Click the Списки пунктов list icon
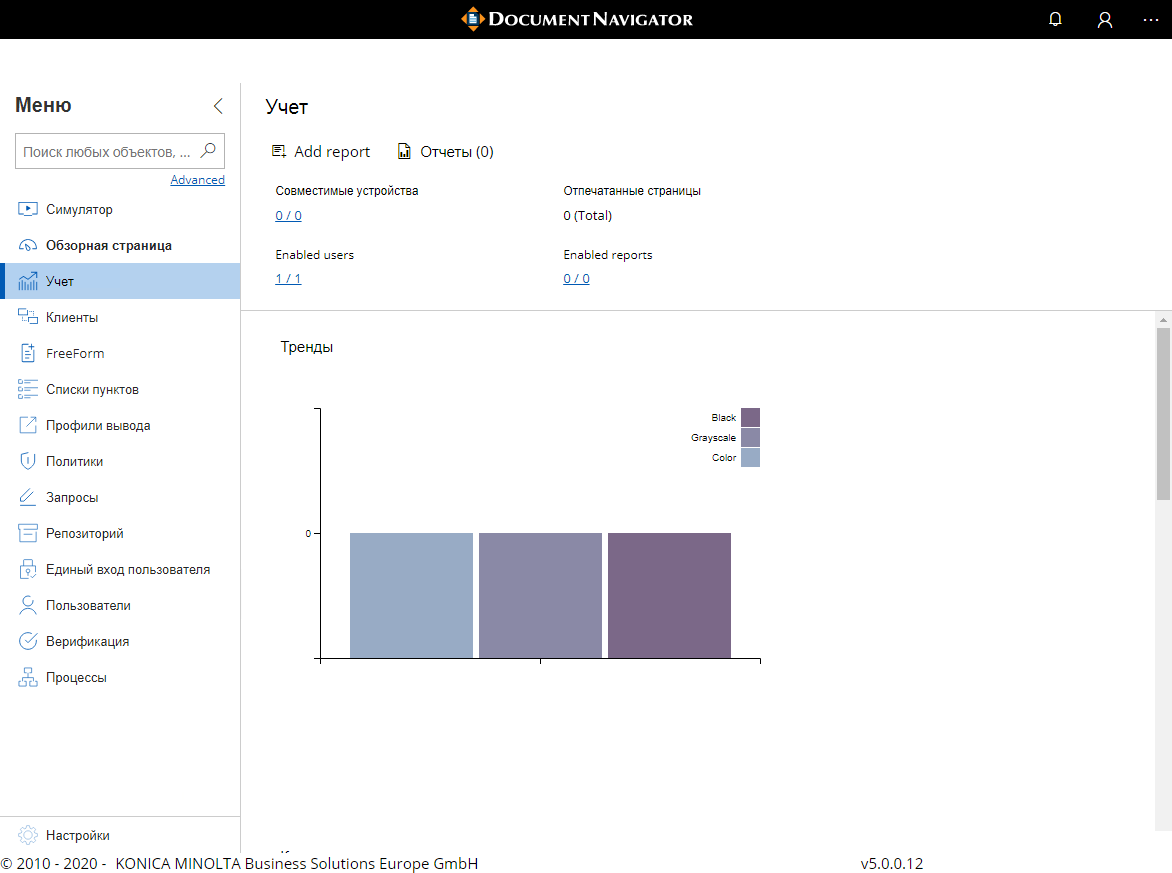 click(x=28, y=389)
